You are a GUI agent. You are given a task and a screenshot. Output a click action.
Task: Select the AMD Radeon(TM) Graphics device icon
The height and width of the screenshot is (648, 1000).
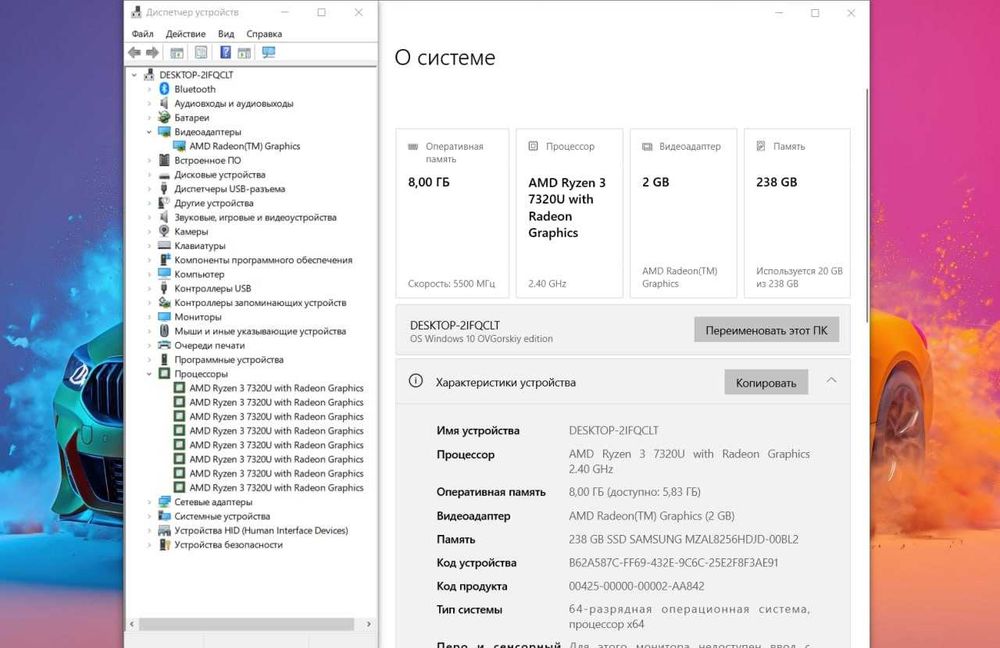click(x=179, y=146)
